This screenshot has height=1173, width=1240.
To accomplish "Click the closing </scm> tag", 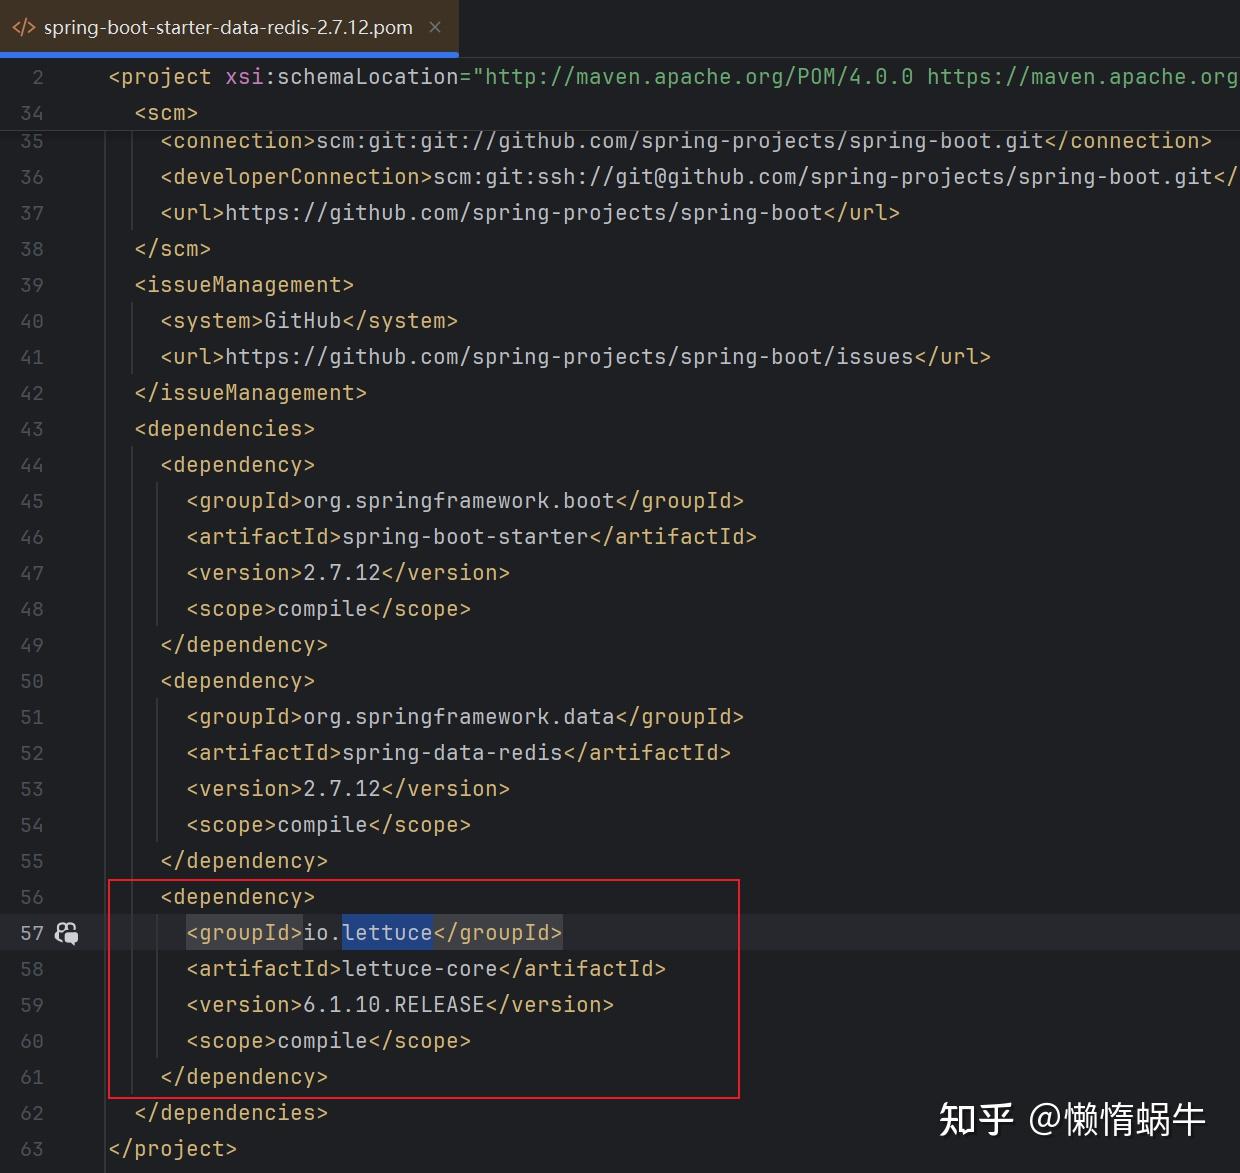I will pos(173,249).
